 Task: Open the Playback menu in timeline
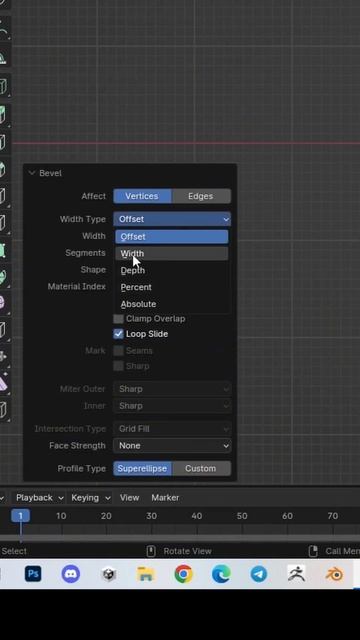39,498
